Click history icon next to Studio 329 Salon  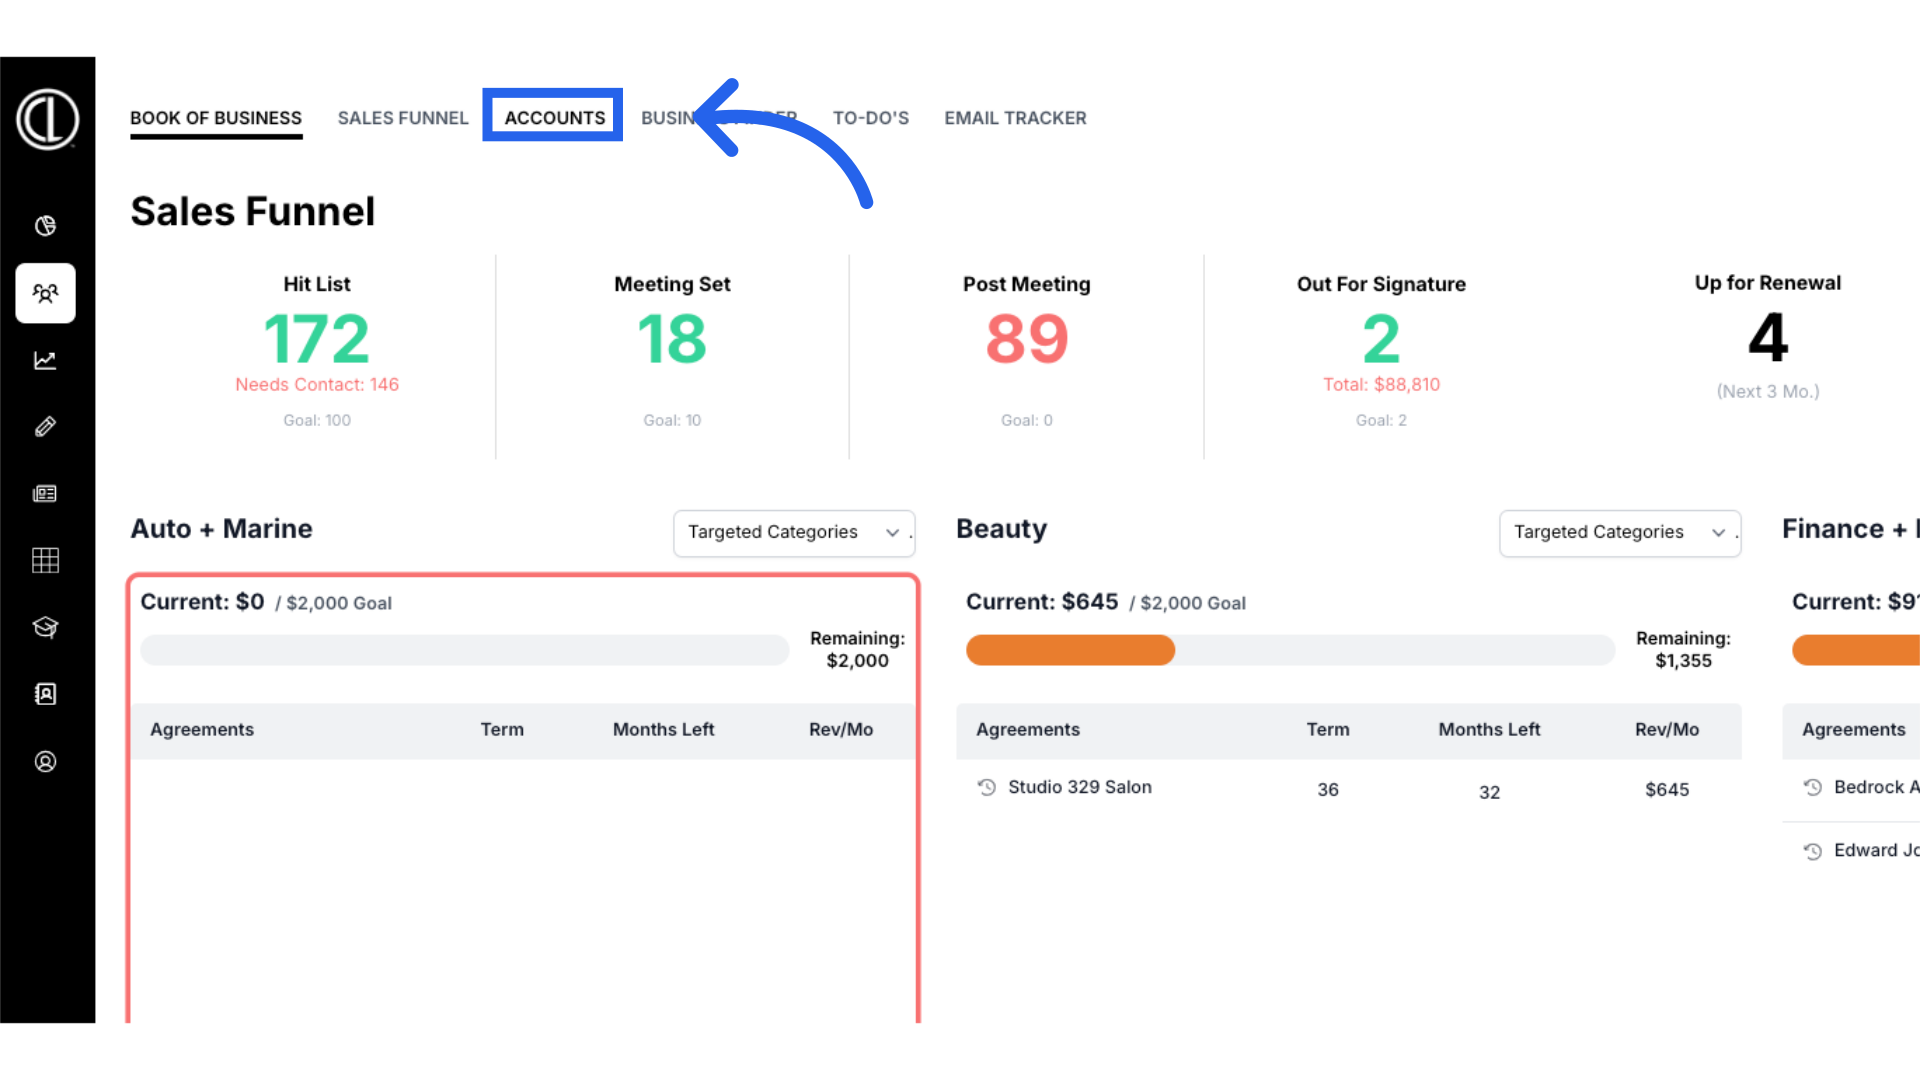click(987, 787)
